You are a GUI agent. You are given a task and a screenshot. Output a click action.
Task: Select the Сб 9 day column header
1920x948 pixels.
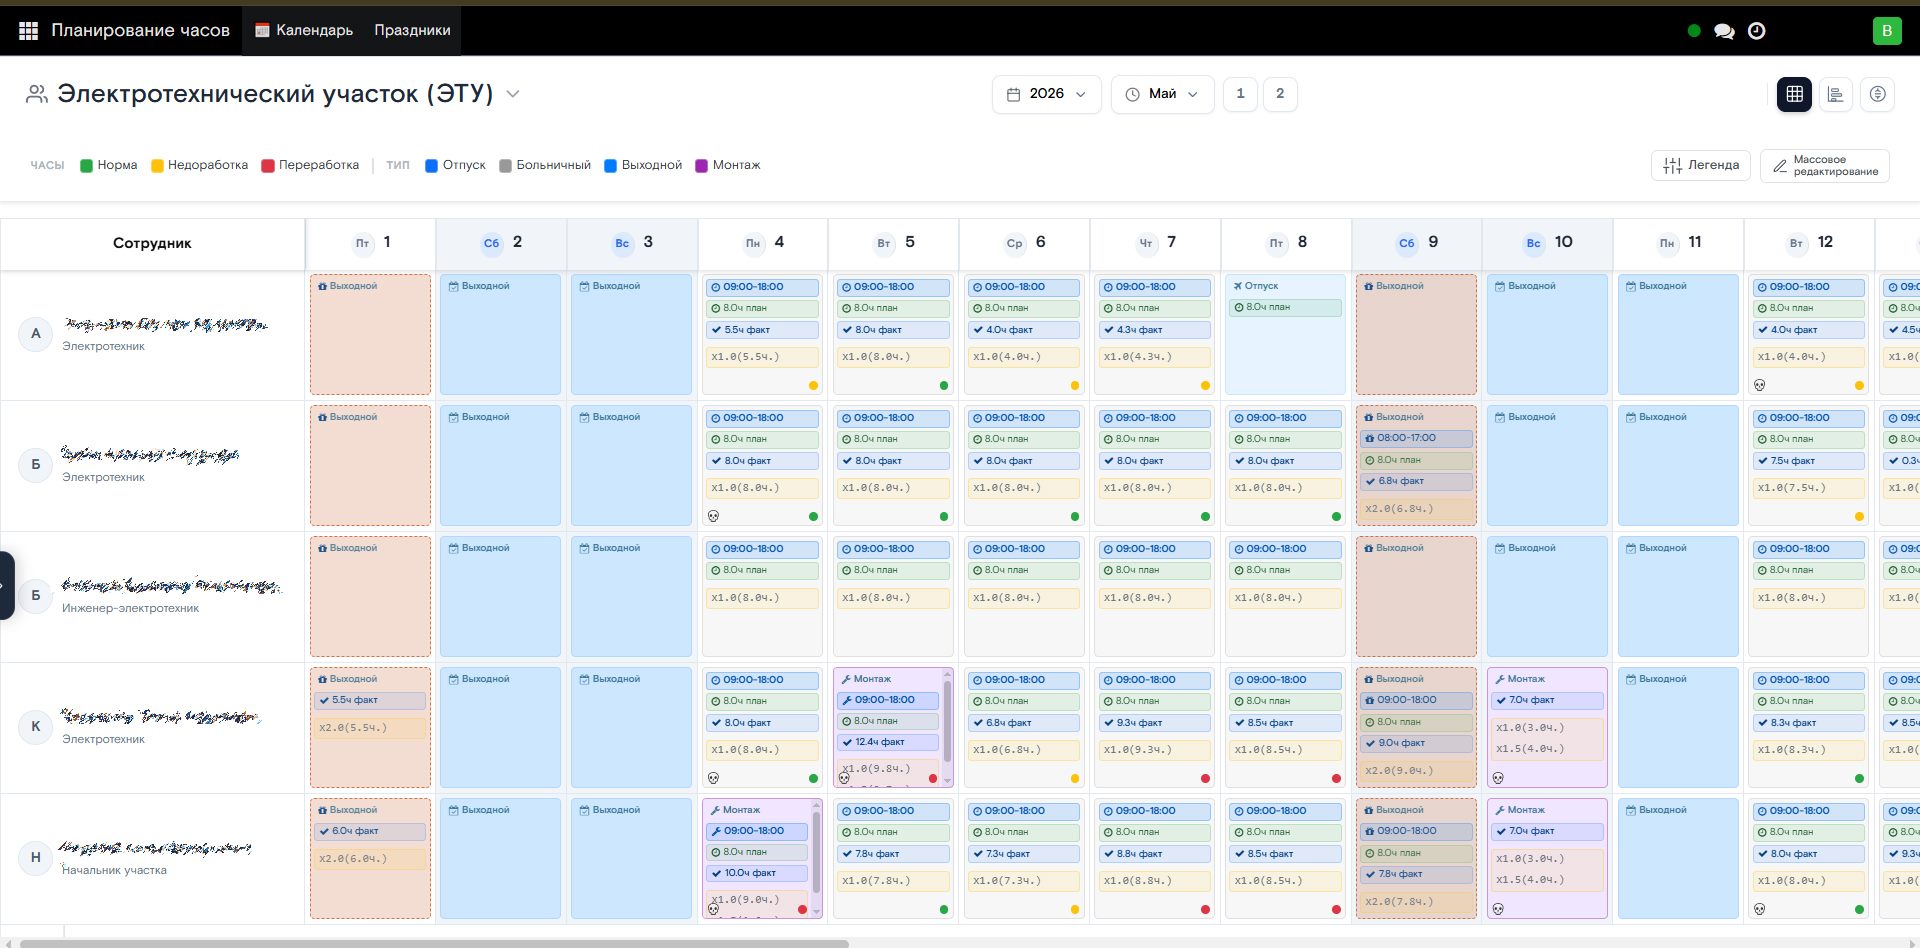1417,243
